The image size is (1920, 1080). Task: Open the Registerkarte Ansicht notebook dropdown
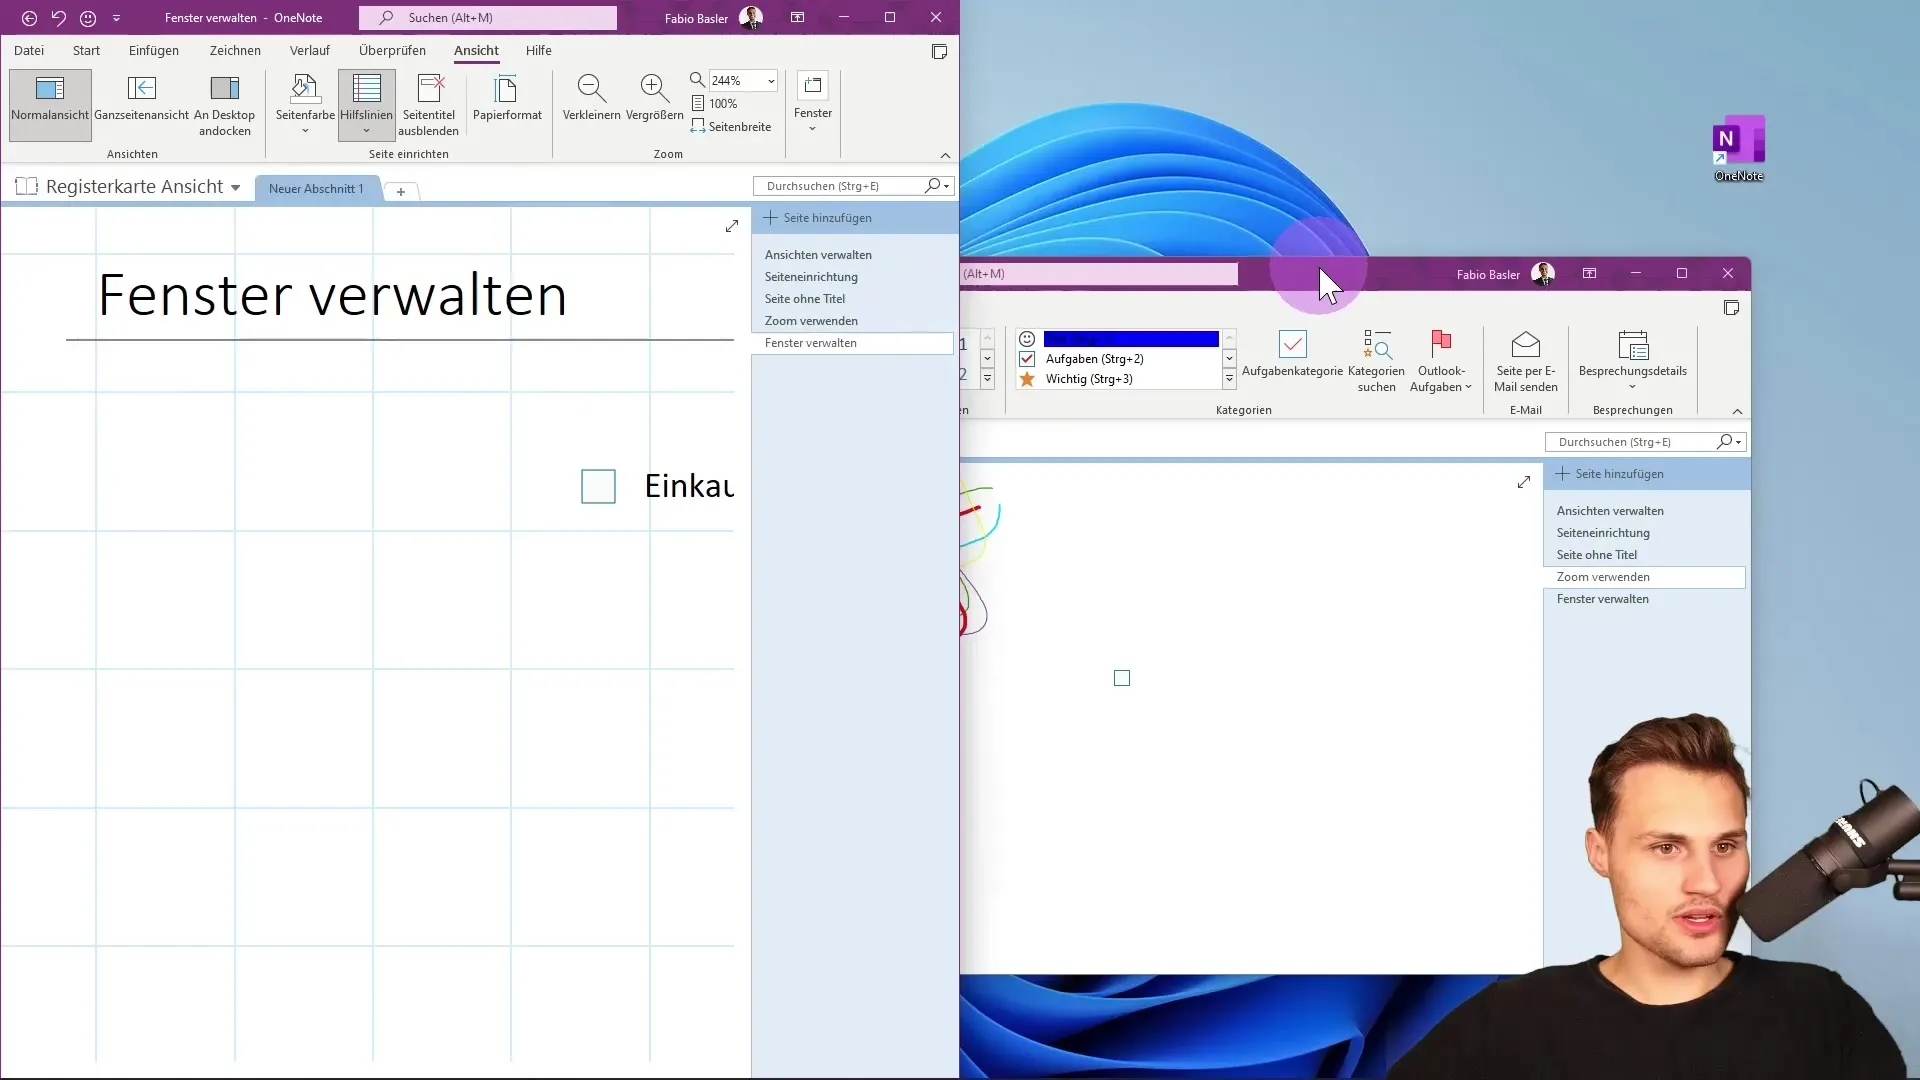tap(235, 188)
